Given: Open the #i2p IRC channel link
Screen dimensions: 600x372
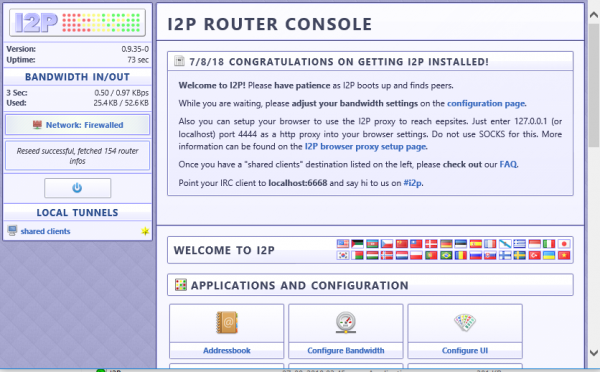Looking at the screenshot, I should [412, 183].
